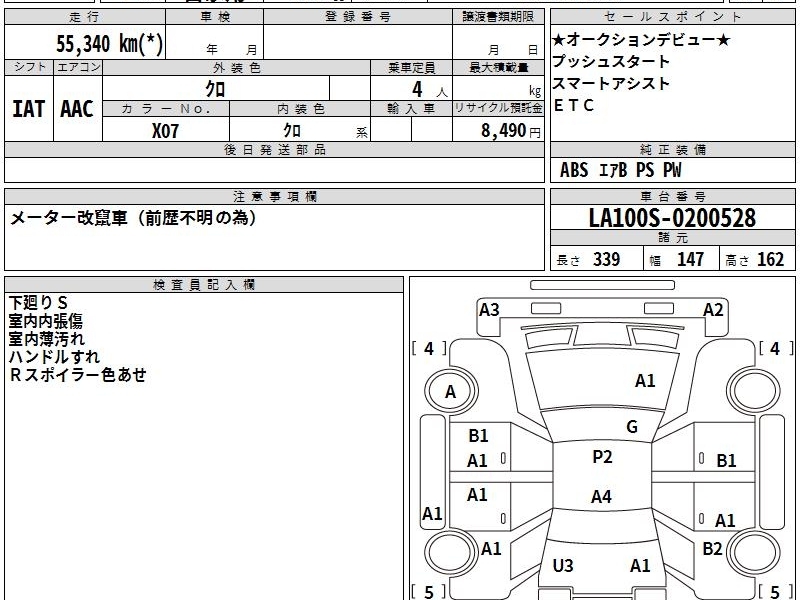Select the interior color value クロ
The width and height of the screenshot is (800, 600).
point(292,131)
